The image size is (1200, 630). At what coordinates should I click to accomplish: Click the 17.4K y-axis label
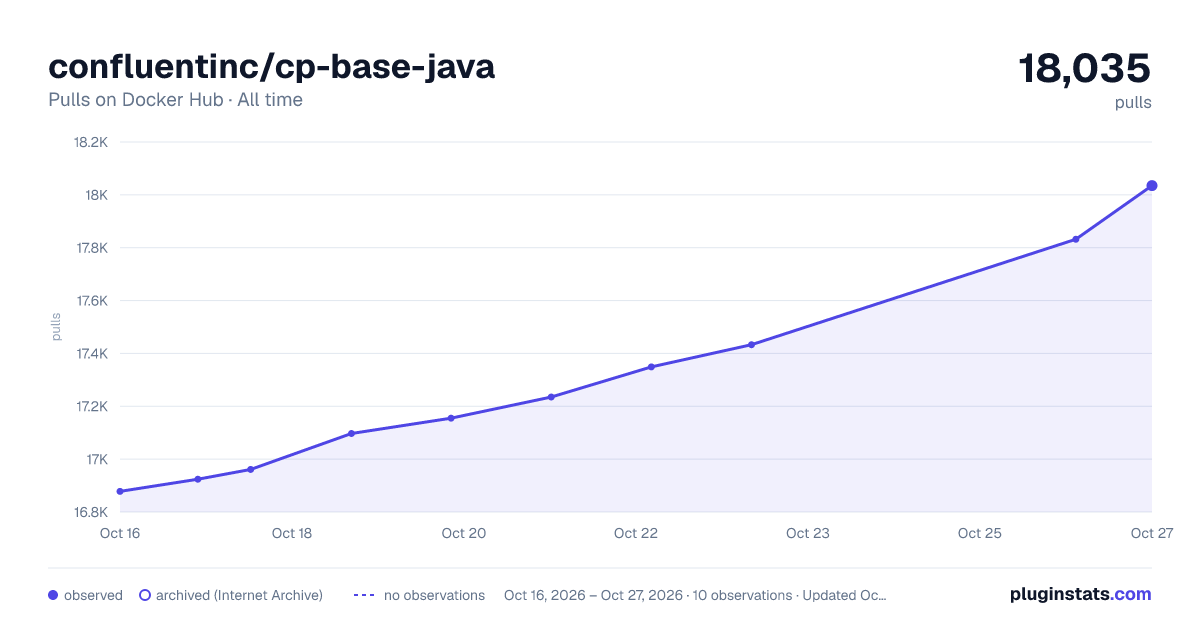click(90, 354)
